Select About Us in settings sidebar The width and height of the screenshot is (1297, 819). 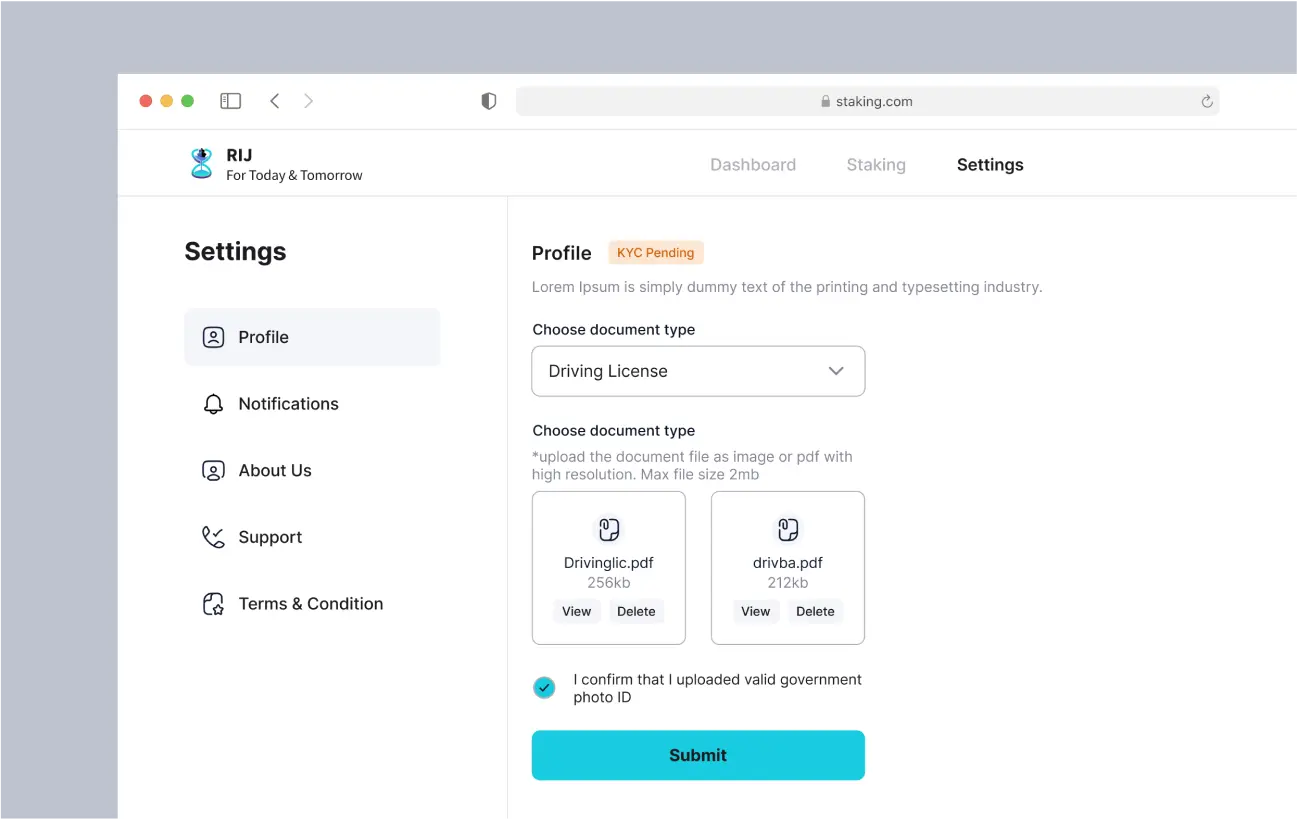(275, 471)
